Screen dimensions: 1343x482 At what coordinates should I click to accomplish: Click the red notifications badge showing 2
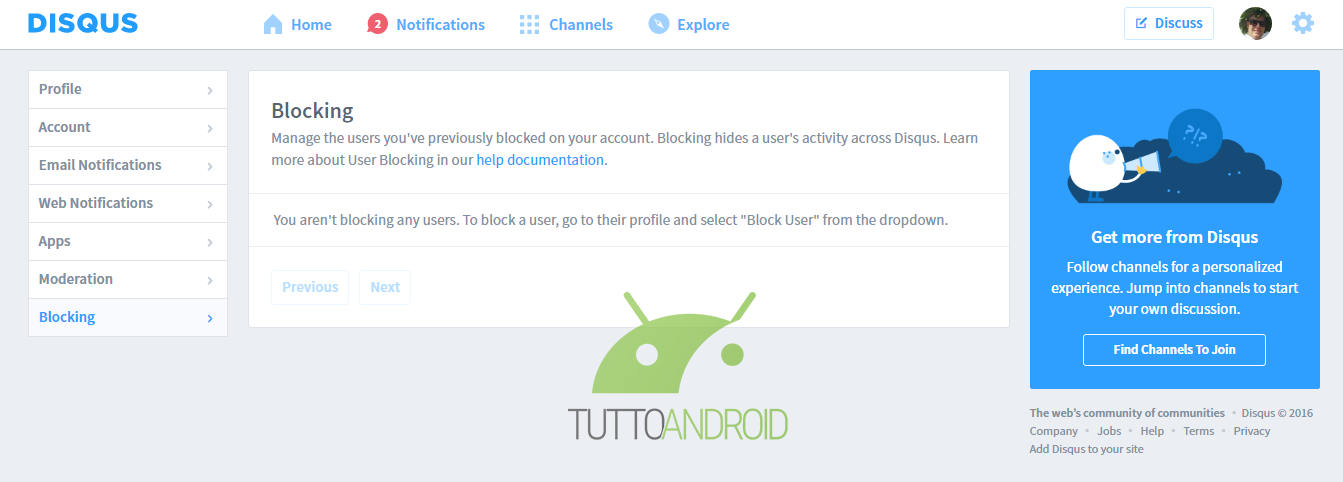click(x=377, y=24)
